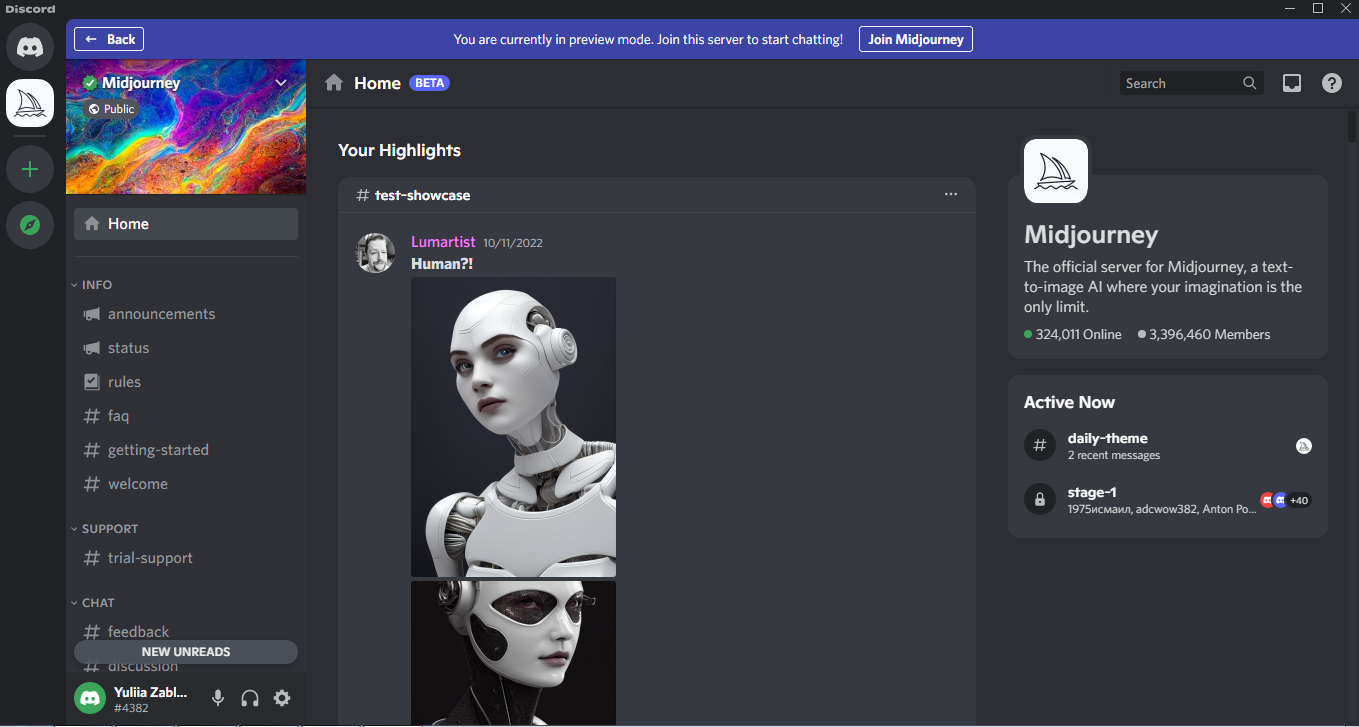Open the inbox icon in header

[x=1292, y=83]
